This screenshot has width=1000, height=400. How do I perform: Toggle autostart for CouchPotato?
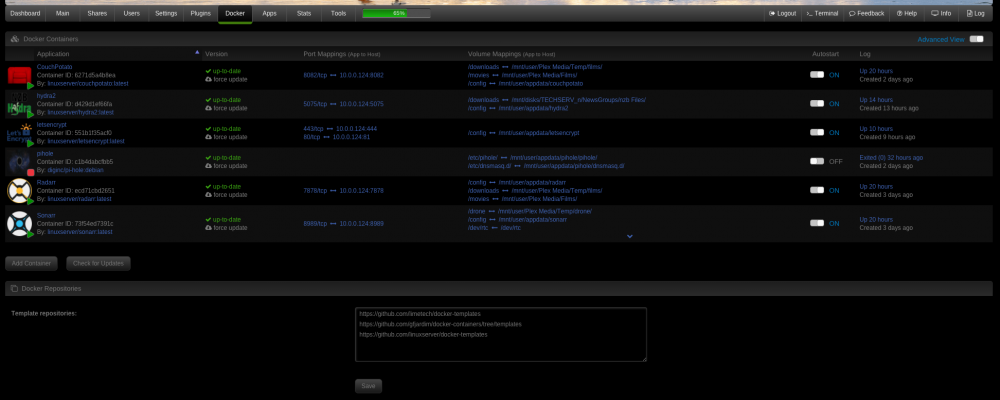tap(817, 75)
